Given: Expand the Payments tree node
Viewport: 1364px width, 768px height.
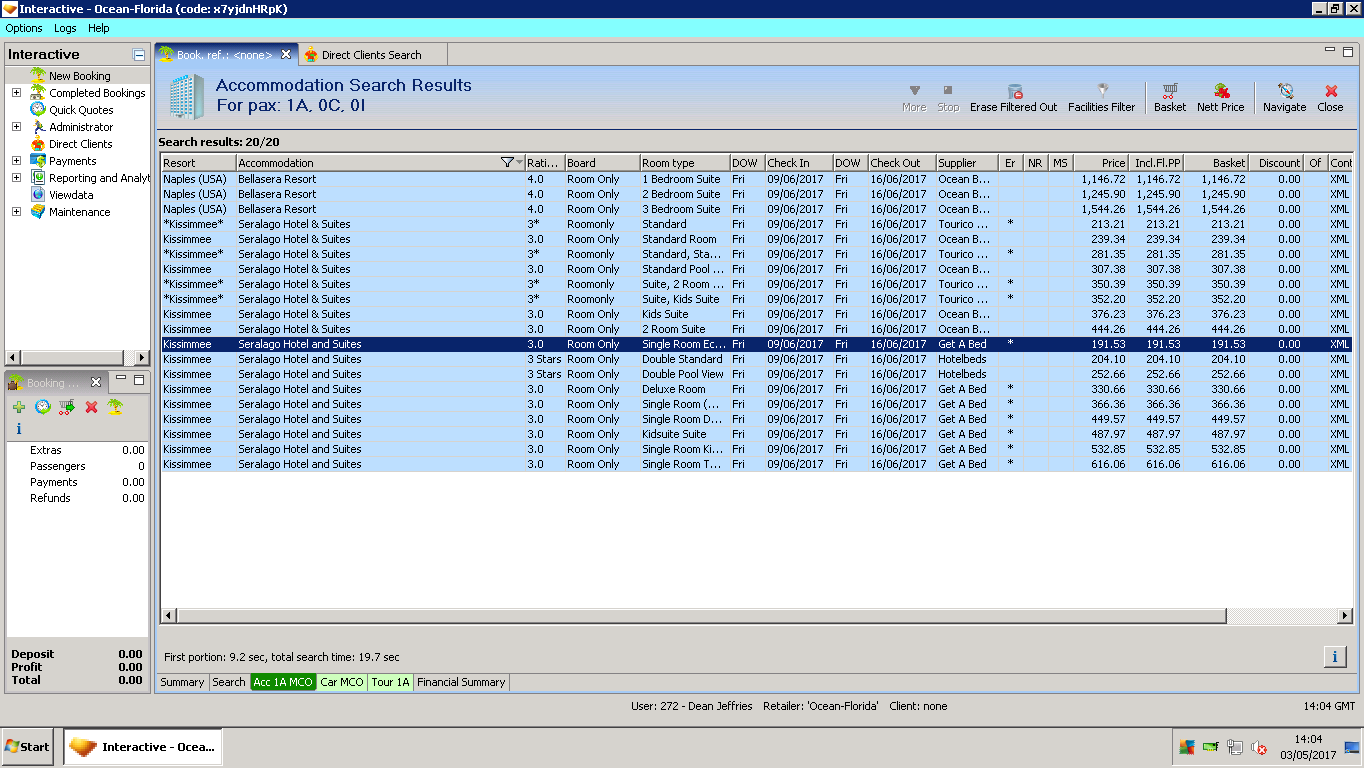Looking at the screenshot, I should [16, 161].
